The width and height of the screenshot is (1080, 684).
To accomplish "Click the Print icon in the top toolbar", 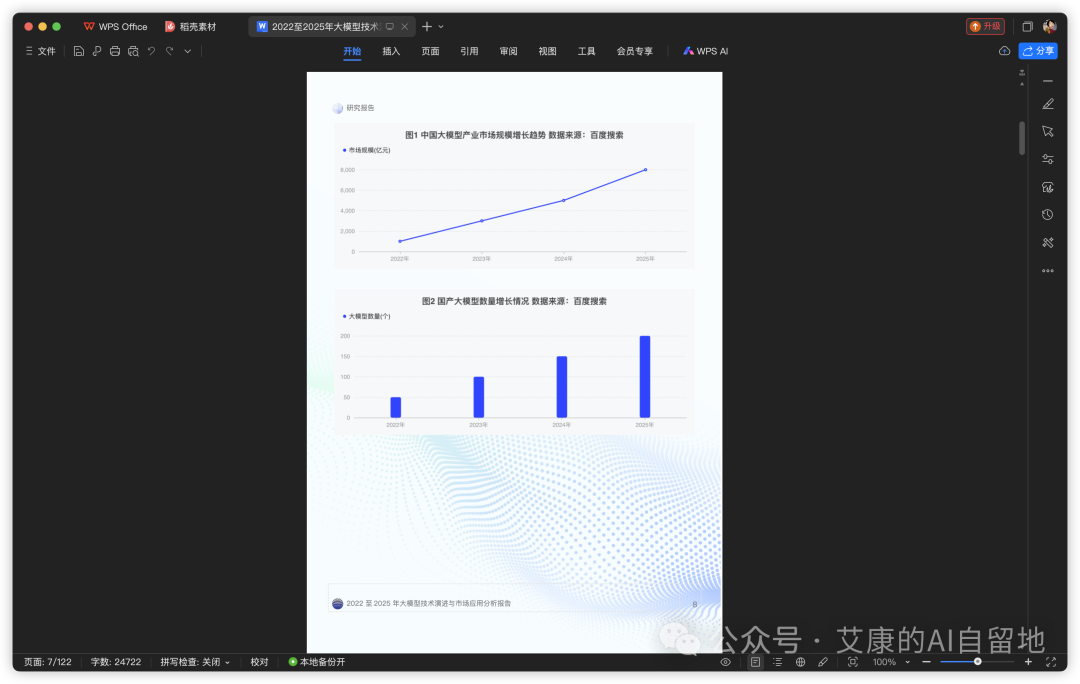I will click(x=116, y=51).
